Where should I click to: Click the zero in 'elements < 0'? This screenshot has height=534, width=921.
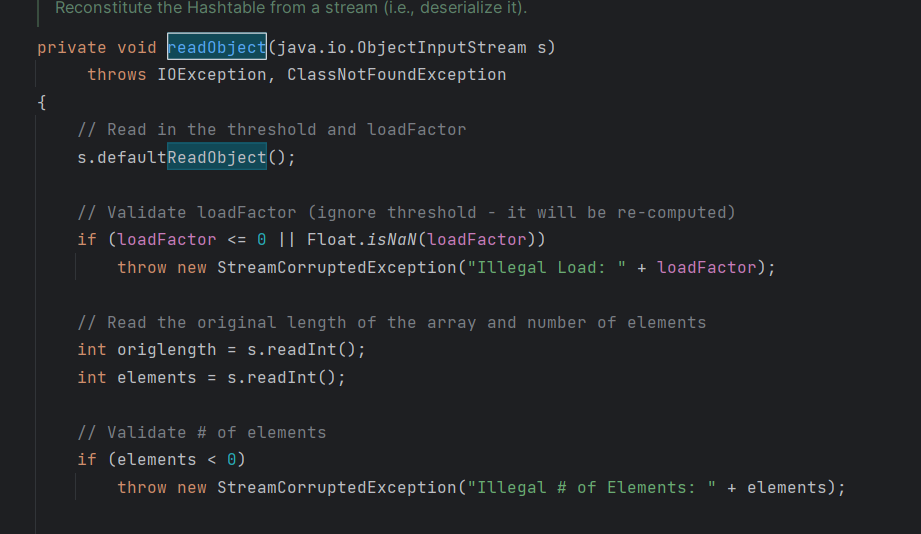pos(231,459)
